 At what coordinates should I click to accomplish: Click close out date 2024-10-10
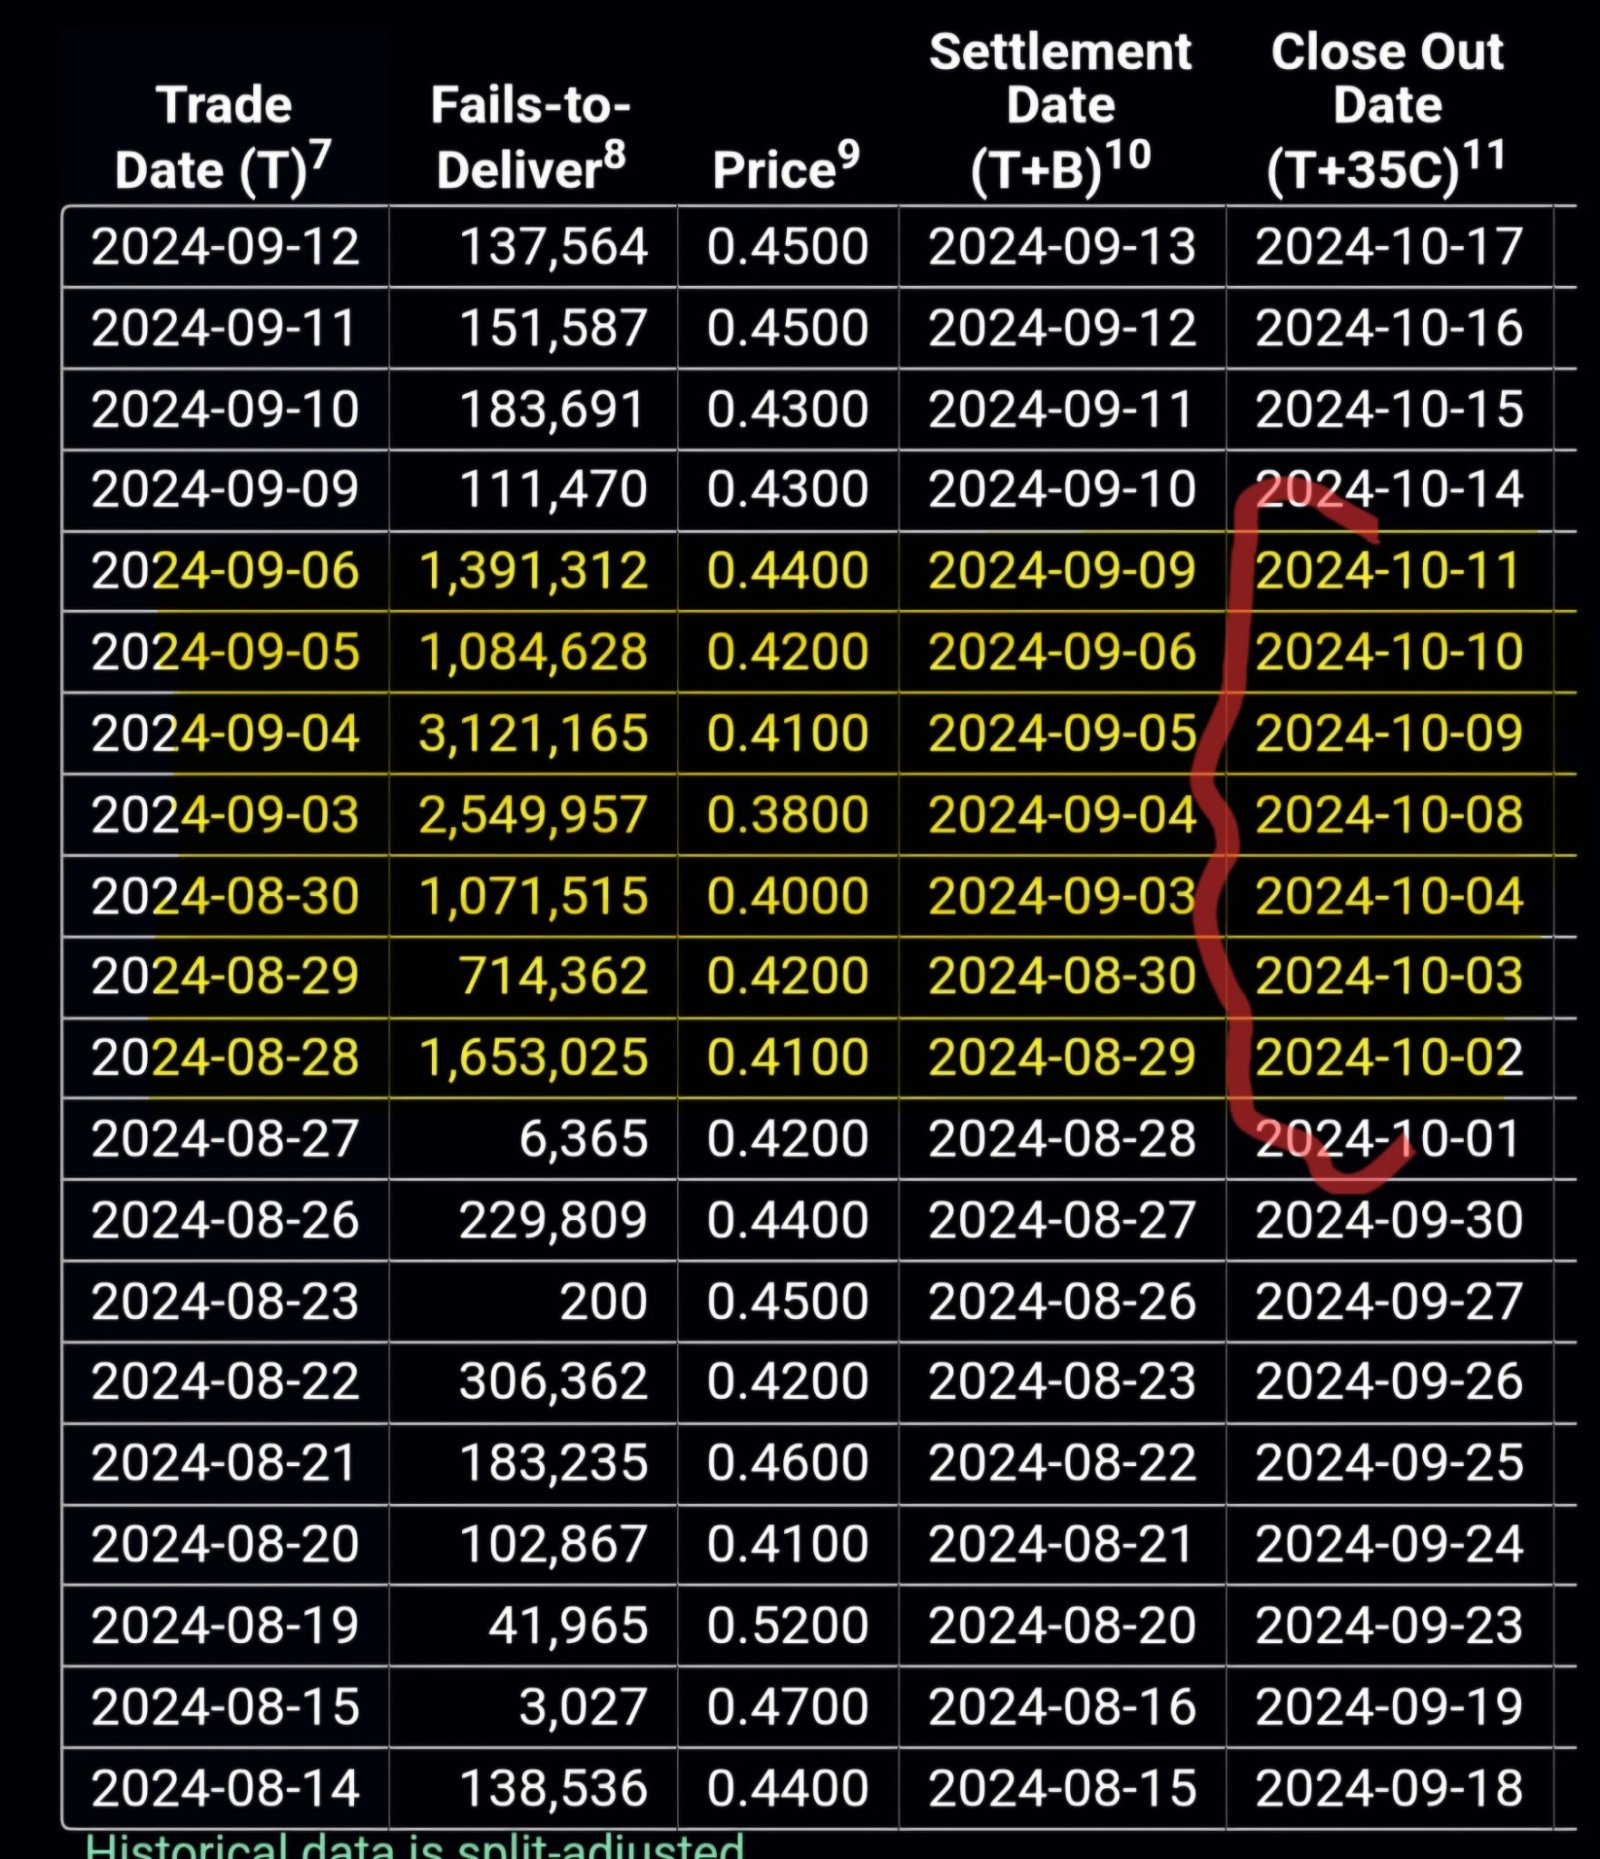[x=1389, y=652]
